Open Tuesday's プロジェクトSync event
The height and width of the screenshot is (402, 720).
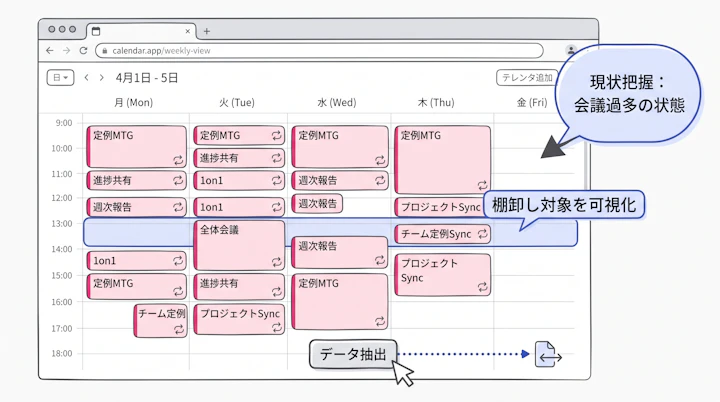point(239,319)
